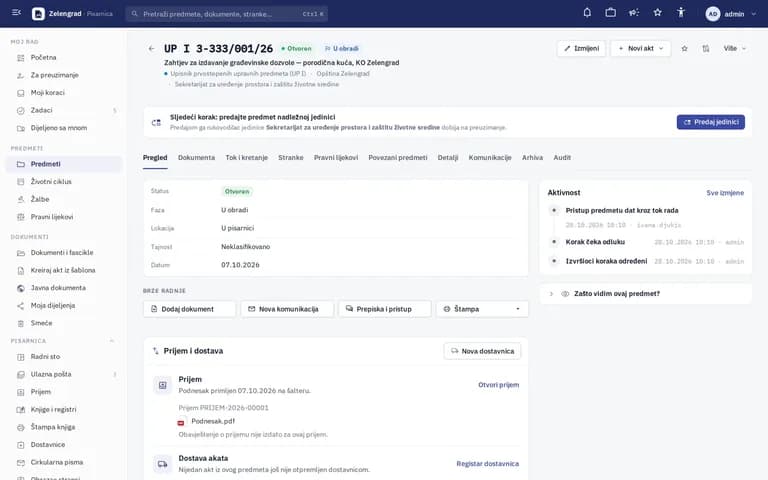Open the Komunikacije tab
768x480 pixels.
[x=490, y=158]
